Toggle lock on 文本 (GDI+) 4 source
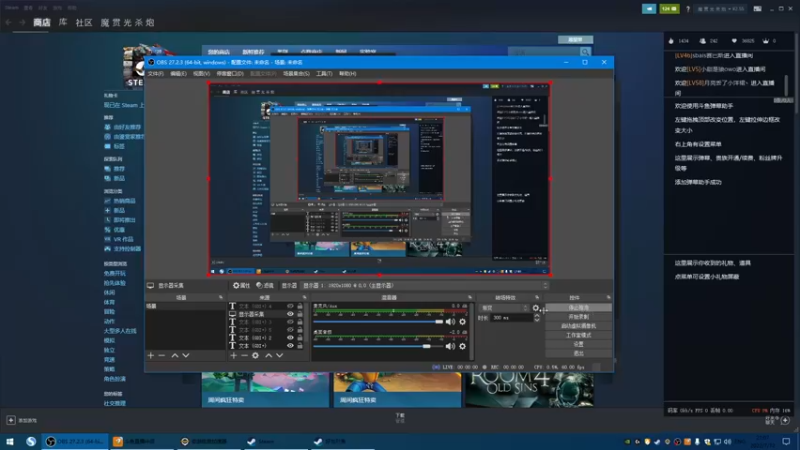Screen dimensions: 800x450 pos(300,306)
